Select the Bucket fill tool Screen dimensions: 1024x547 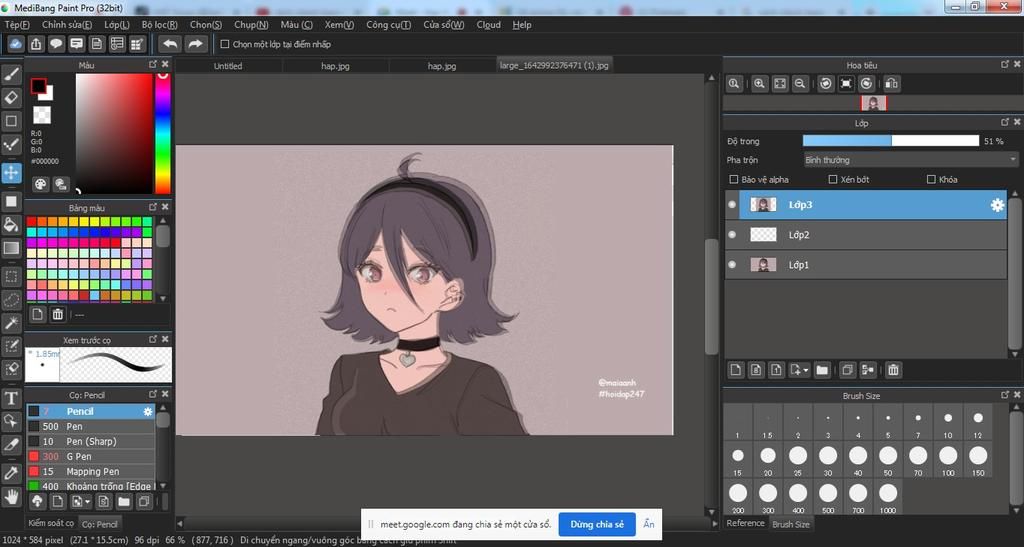coord(12,225)
